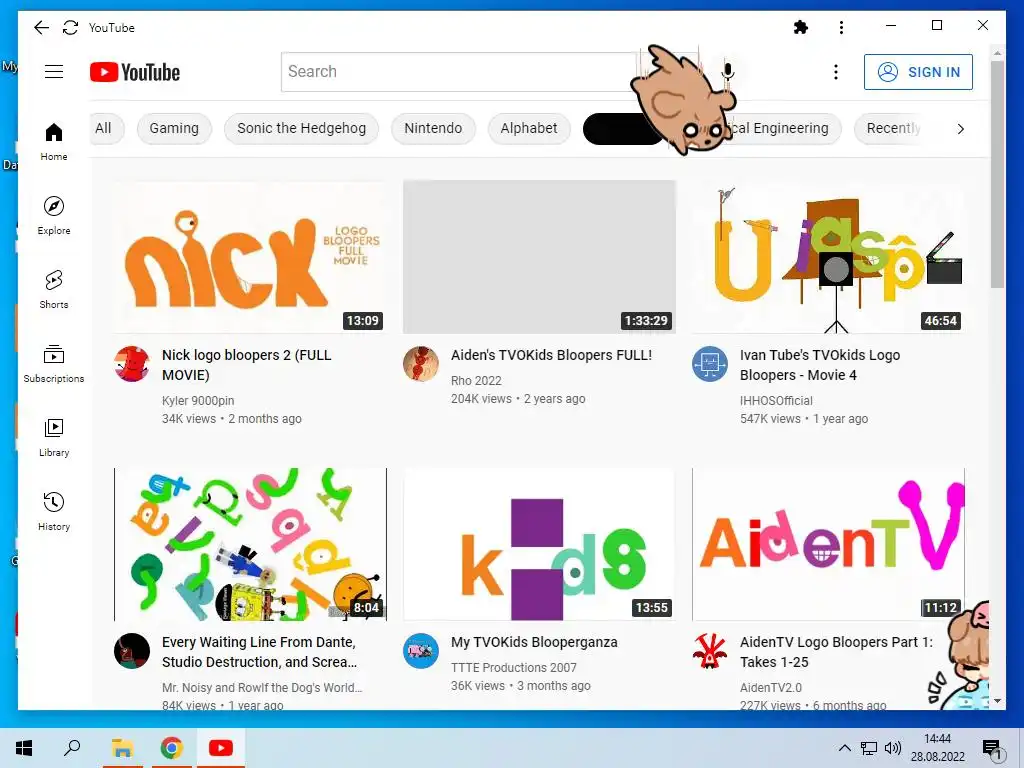Reload the page with the refresh icon
This screenshot has width=1024, height=768.
tap(71, 27)
